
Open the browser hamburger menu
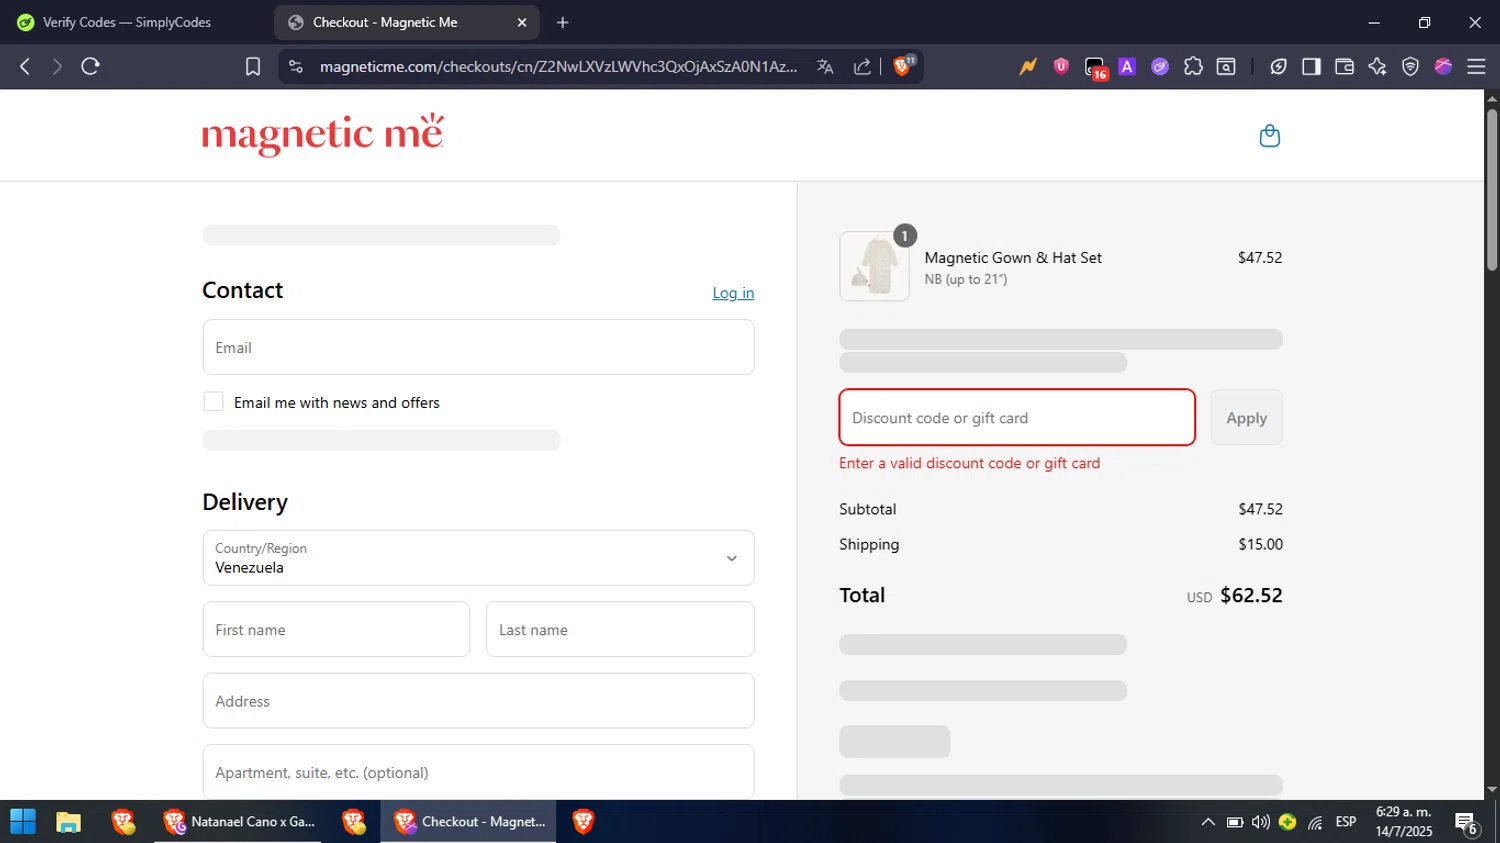[1476, 66]
